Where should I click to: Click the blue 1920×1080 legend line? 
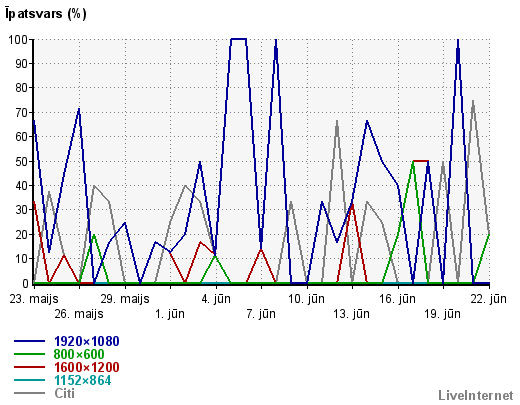click(29, 341)
